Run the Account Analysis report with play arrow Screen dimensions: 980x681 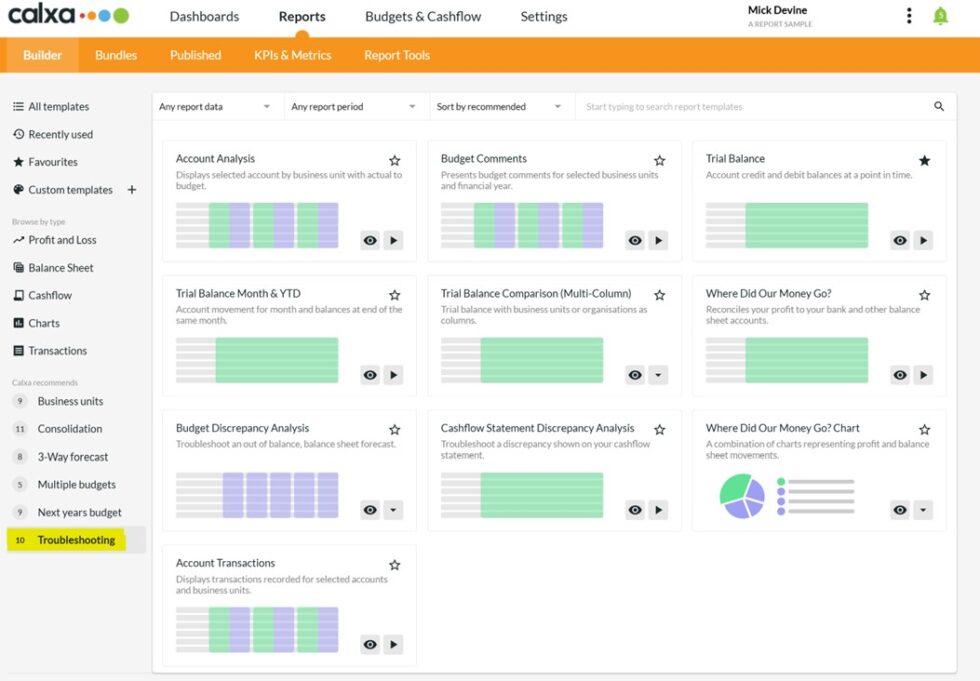[392, 240]
